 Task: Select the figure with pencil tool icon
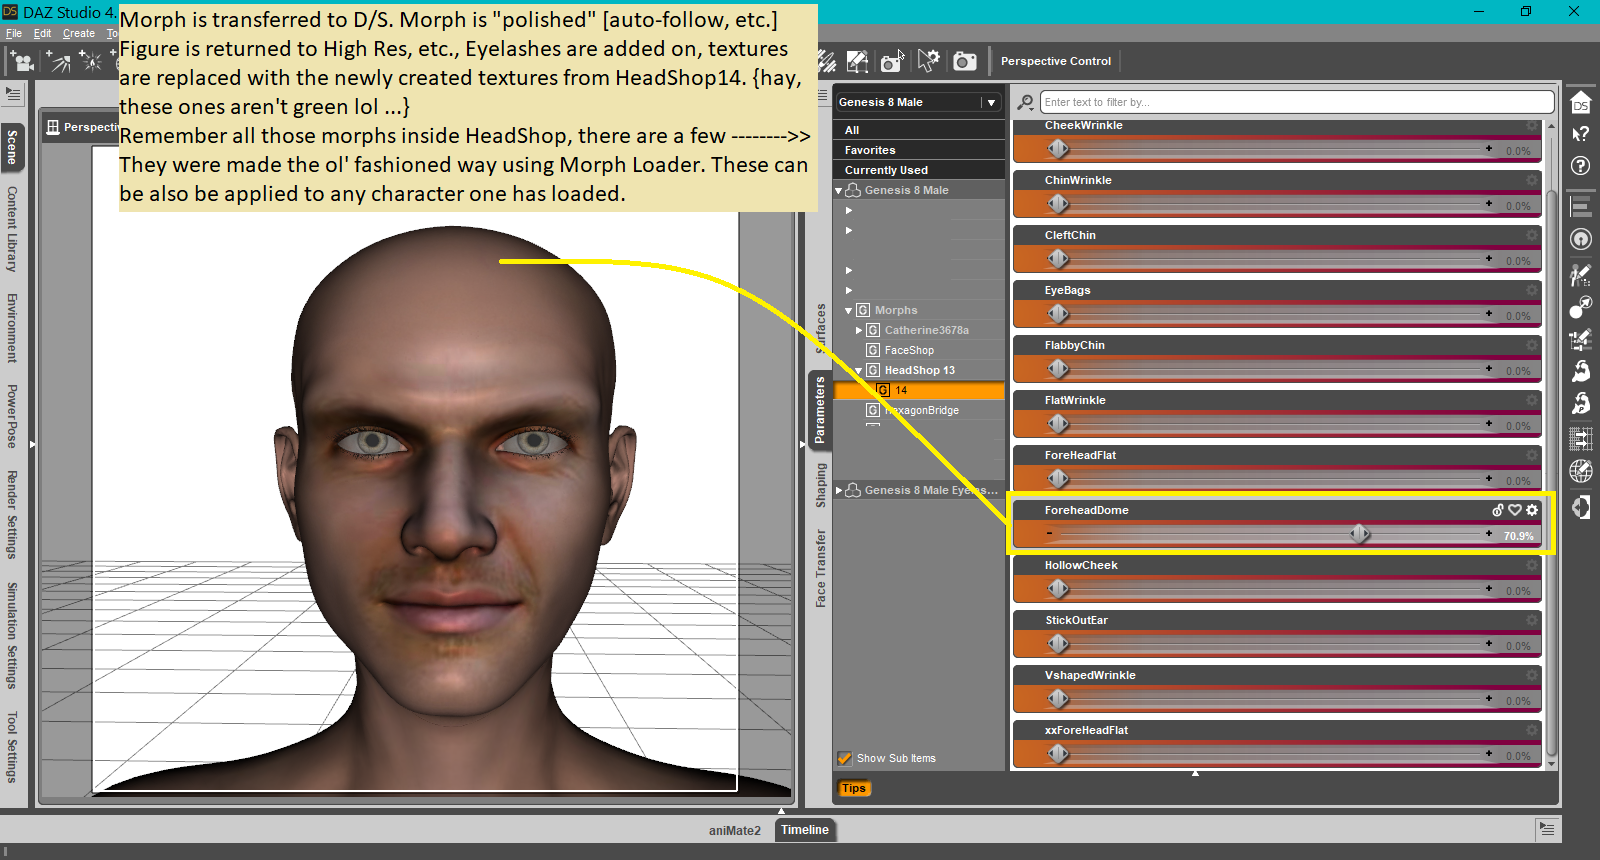coord(1581,274)
